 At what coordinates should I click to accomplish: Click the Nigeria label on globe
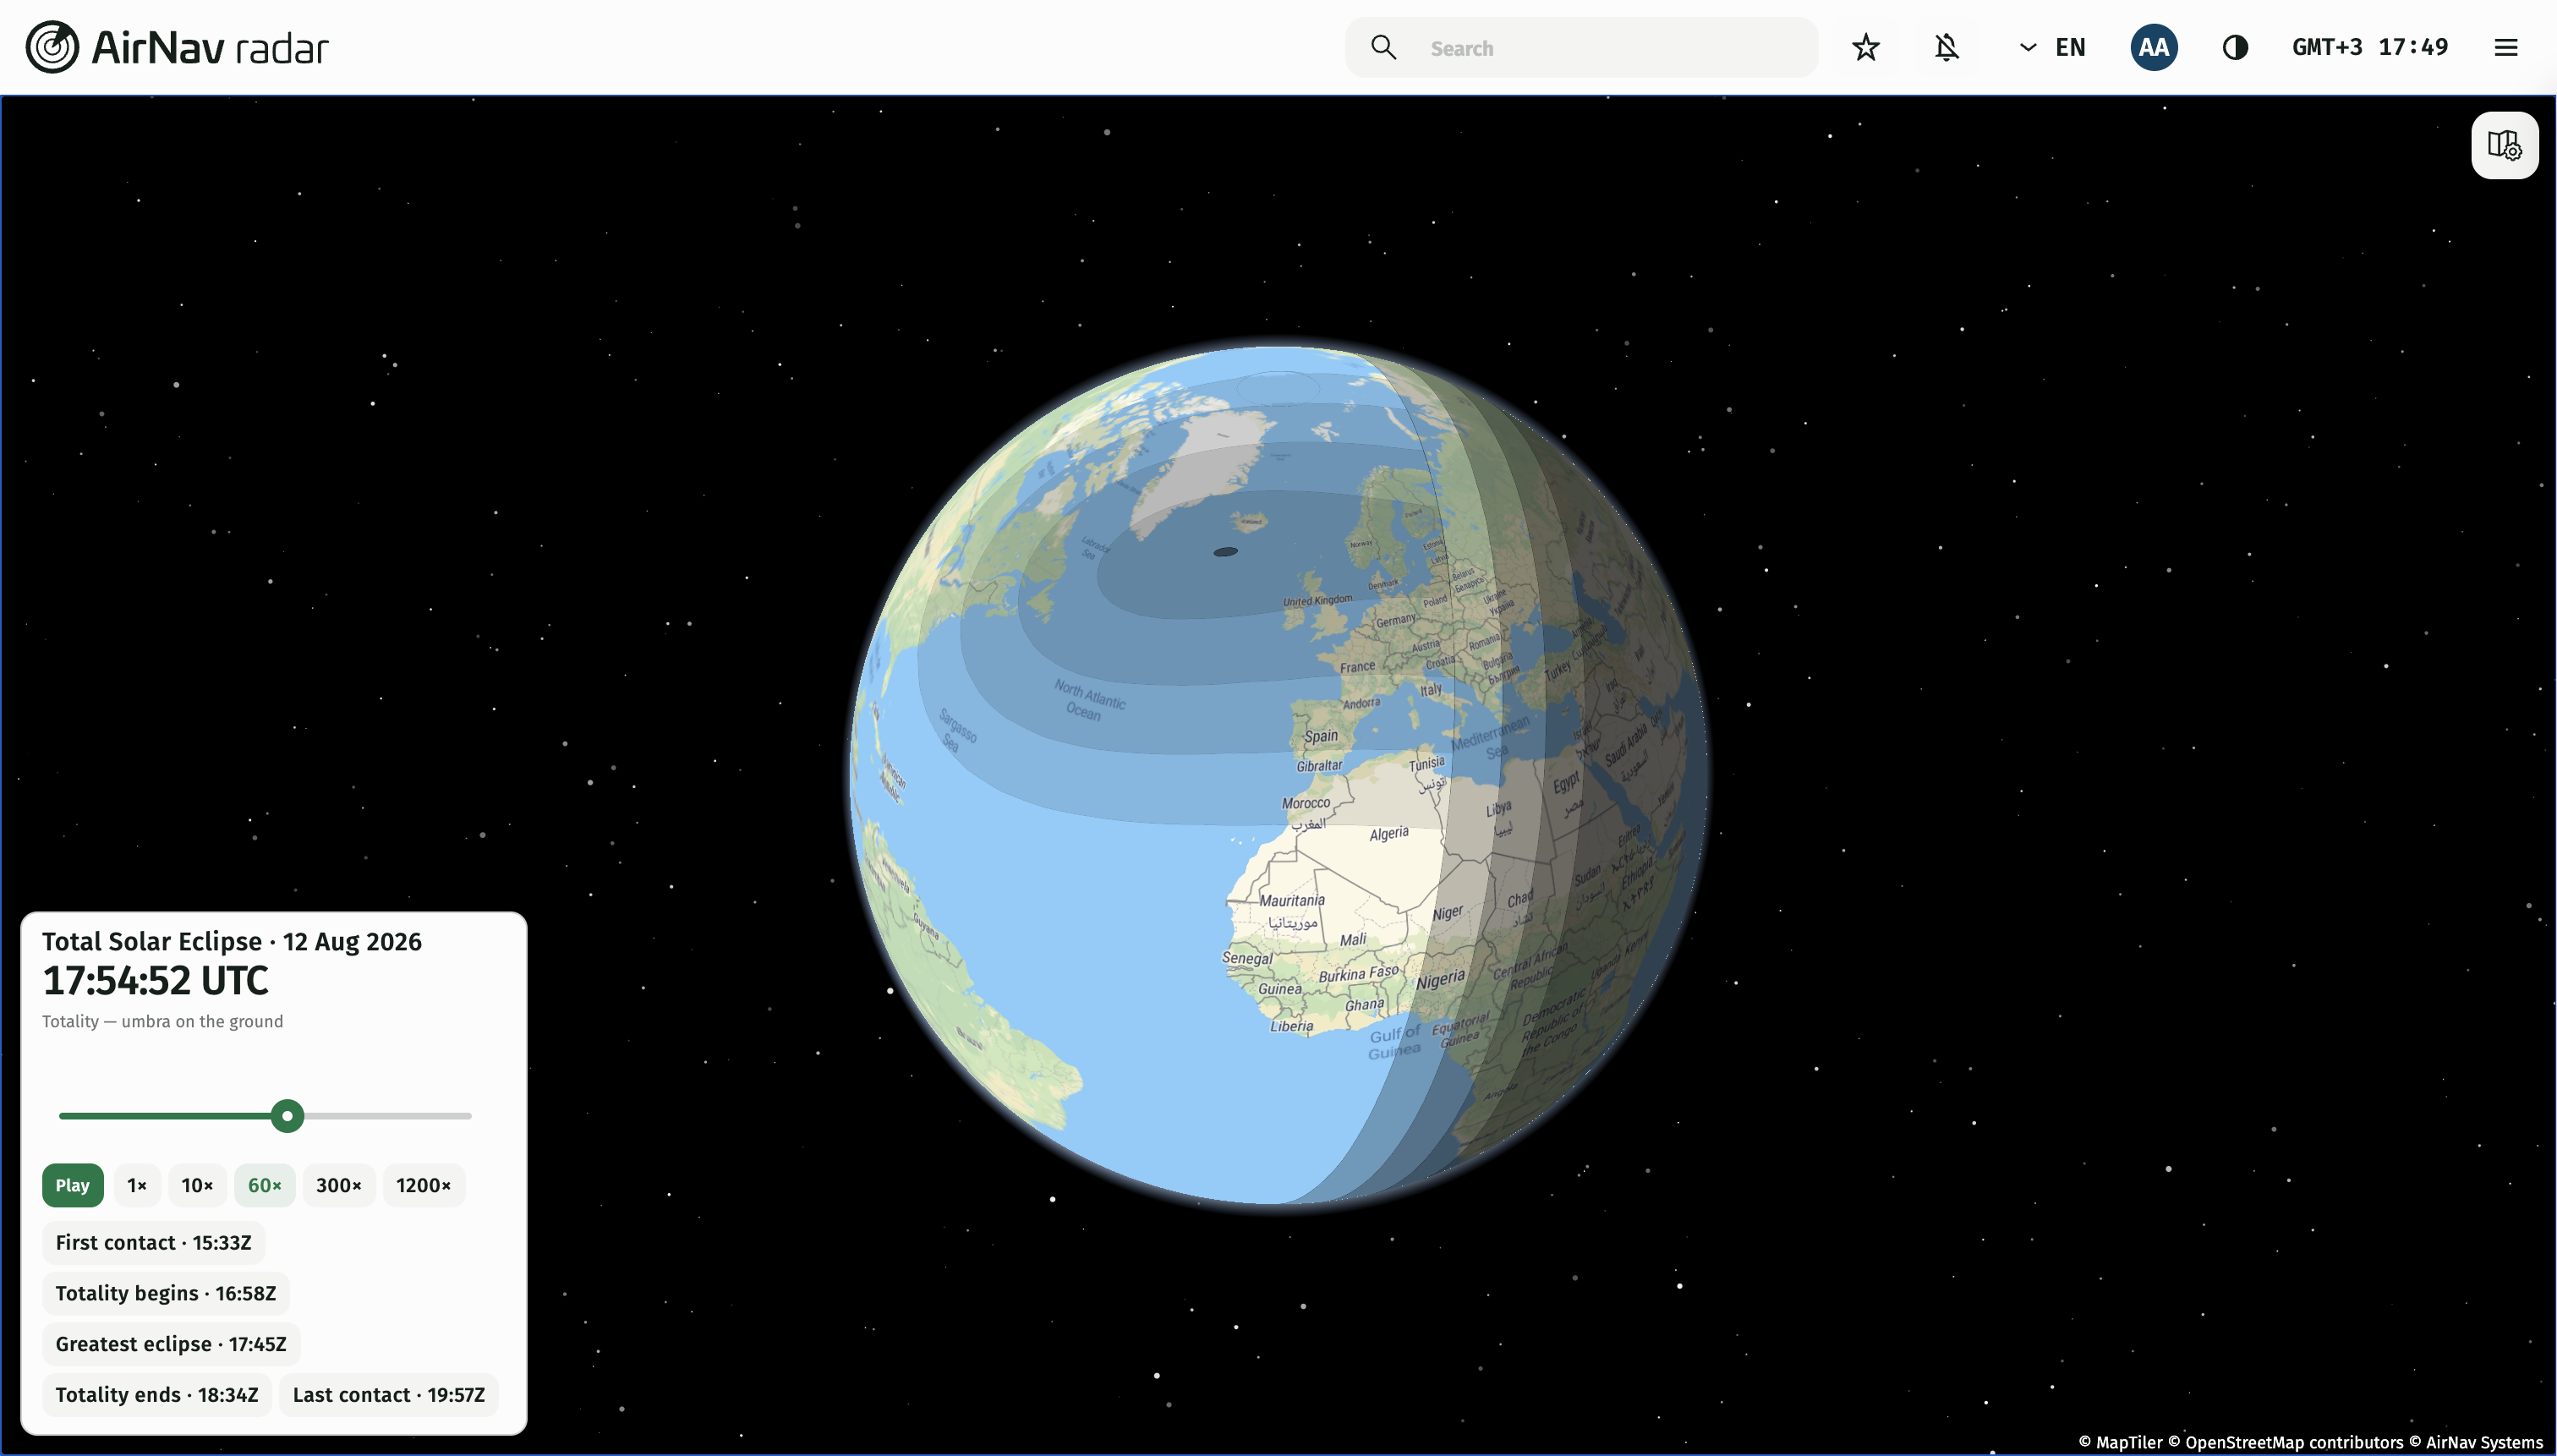point(1440,980)
